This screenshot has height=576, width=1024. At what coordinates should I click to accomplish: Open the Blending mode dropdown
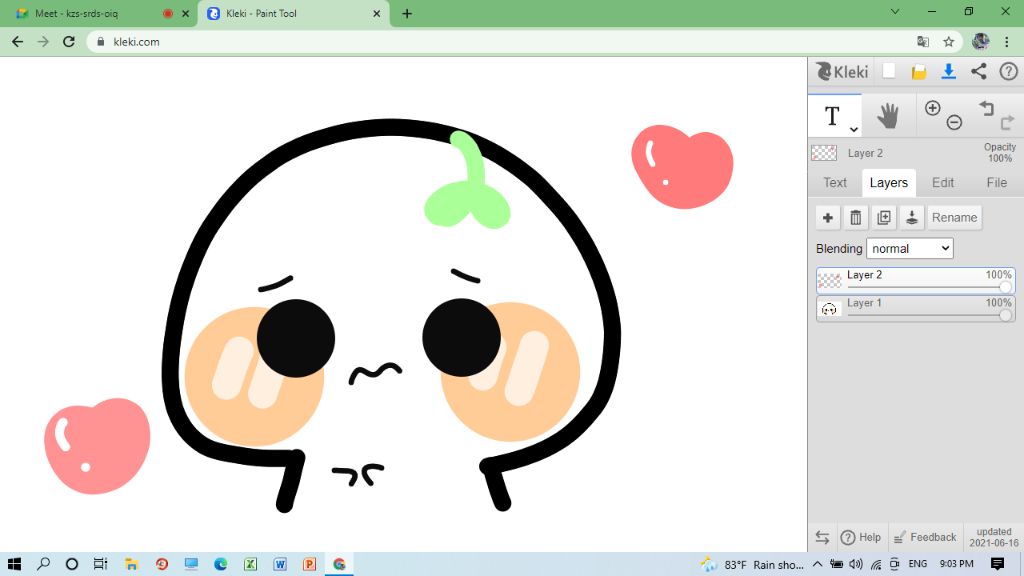tap(910, 248)
